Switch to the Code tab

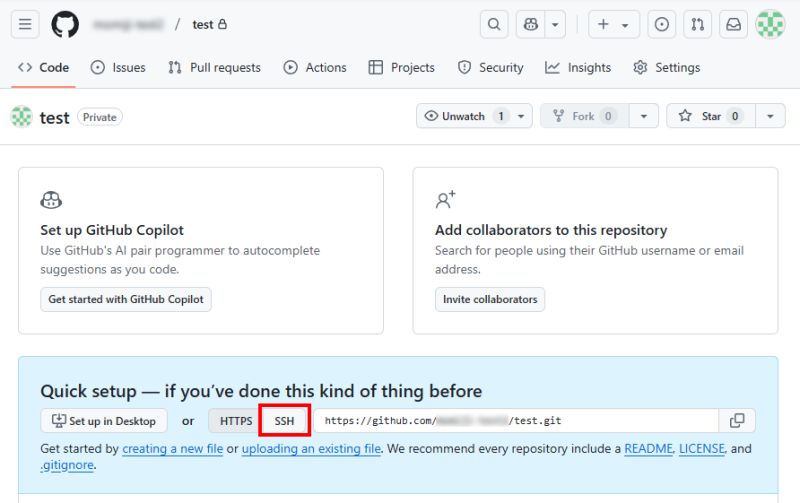(x=43, y=67)
